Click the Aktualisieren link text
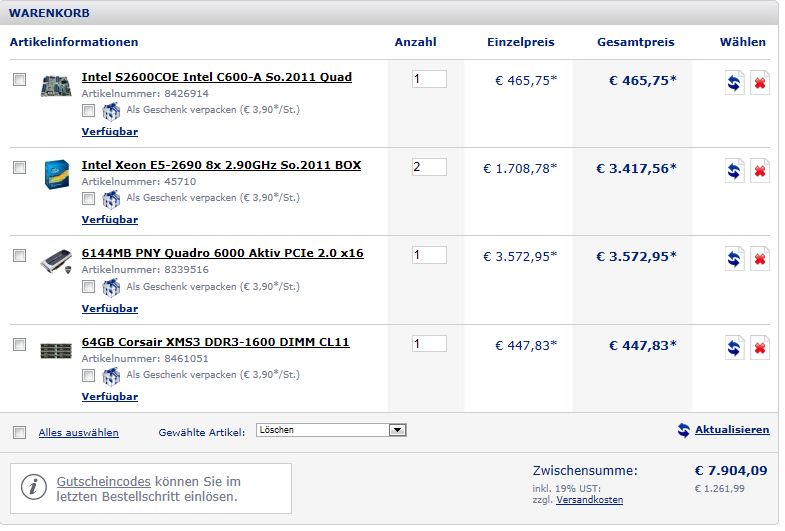This screenshot has width=785, height=531. coord(732,430)
